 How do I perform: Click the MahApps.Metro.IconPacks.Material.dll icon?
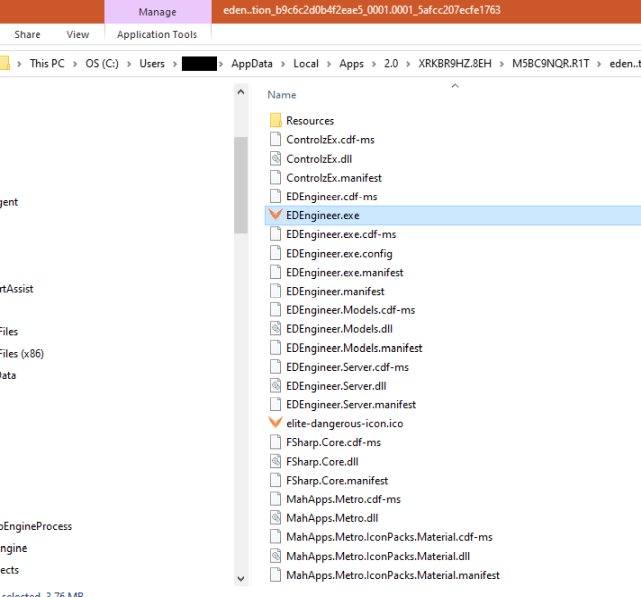pyautogui.click(x=276, y=555)
